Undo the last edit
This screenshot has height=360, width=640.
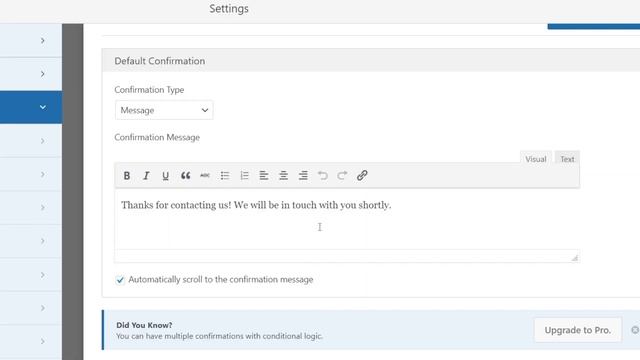[x=322, y=176]
